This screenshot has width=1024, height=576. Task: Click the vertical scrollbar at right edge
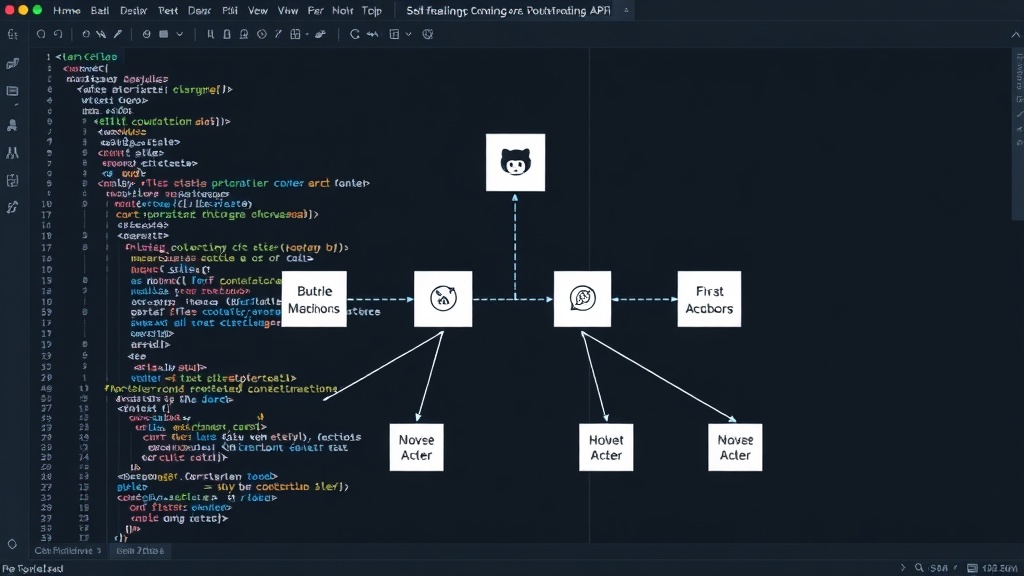click(x=1017, y=134)
